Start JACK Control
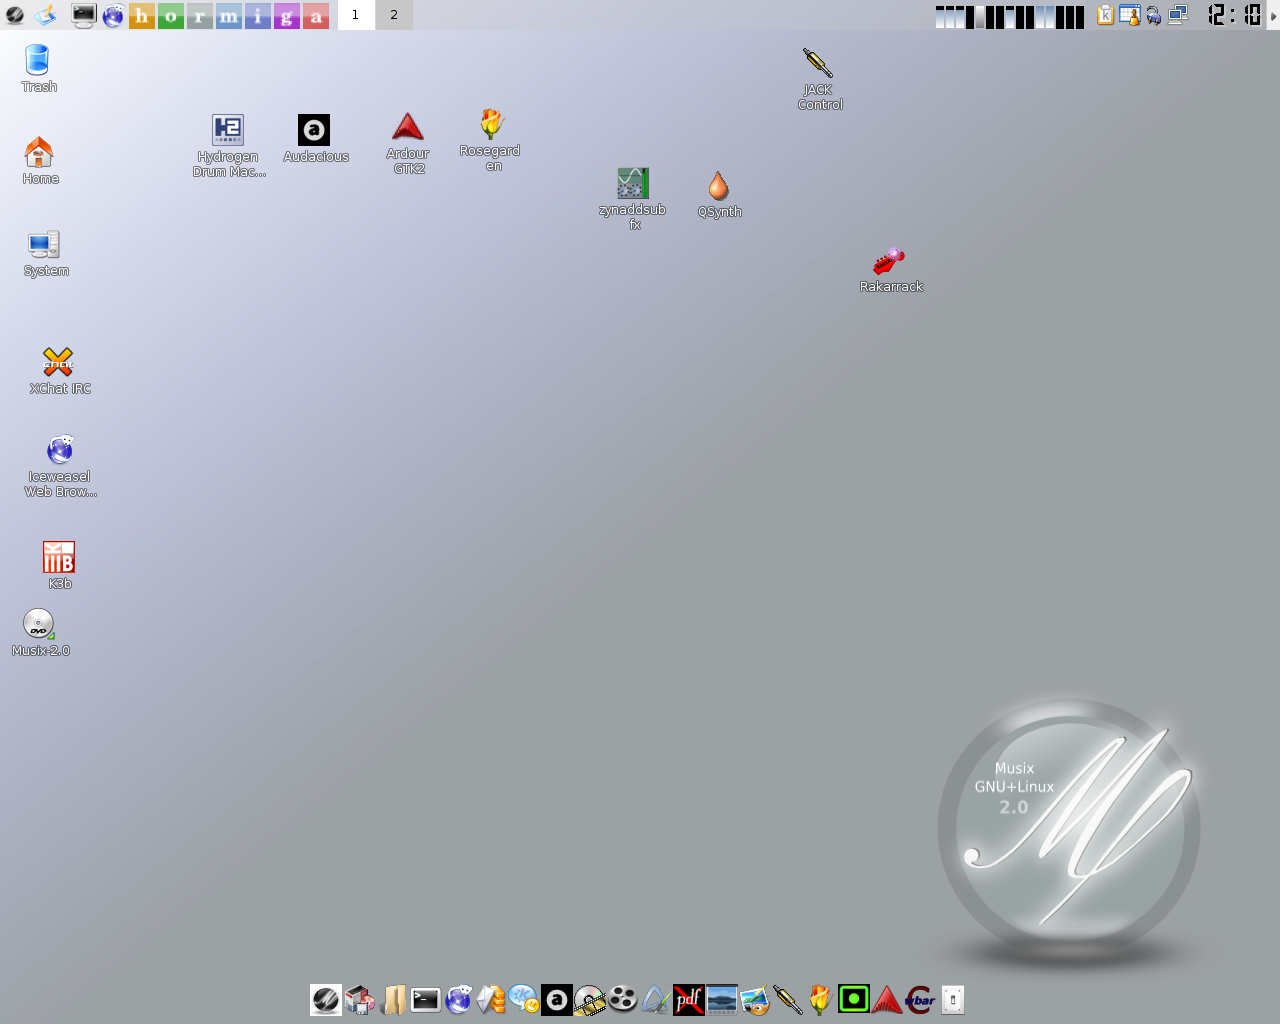The image size is (1280, 1024). pos(818,61)
